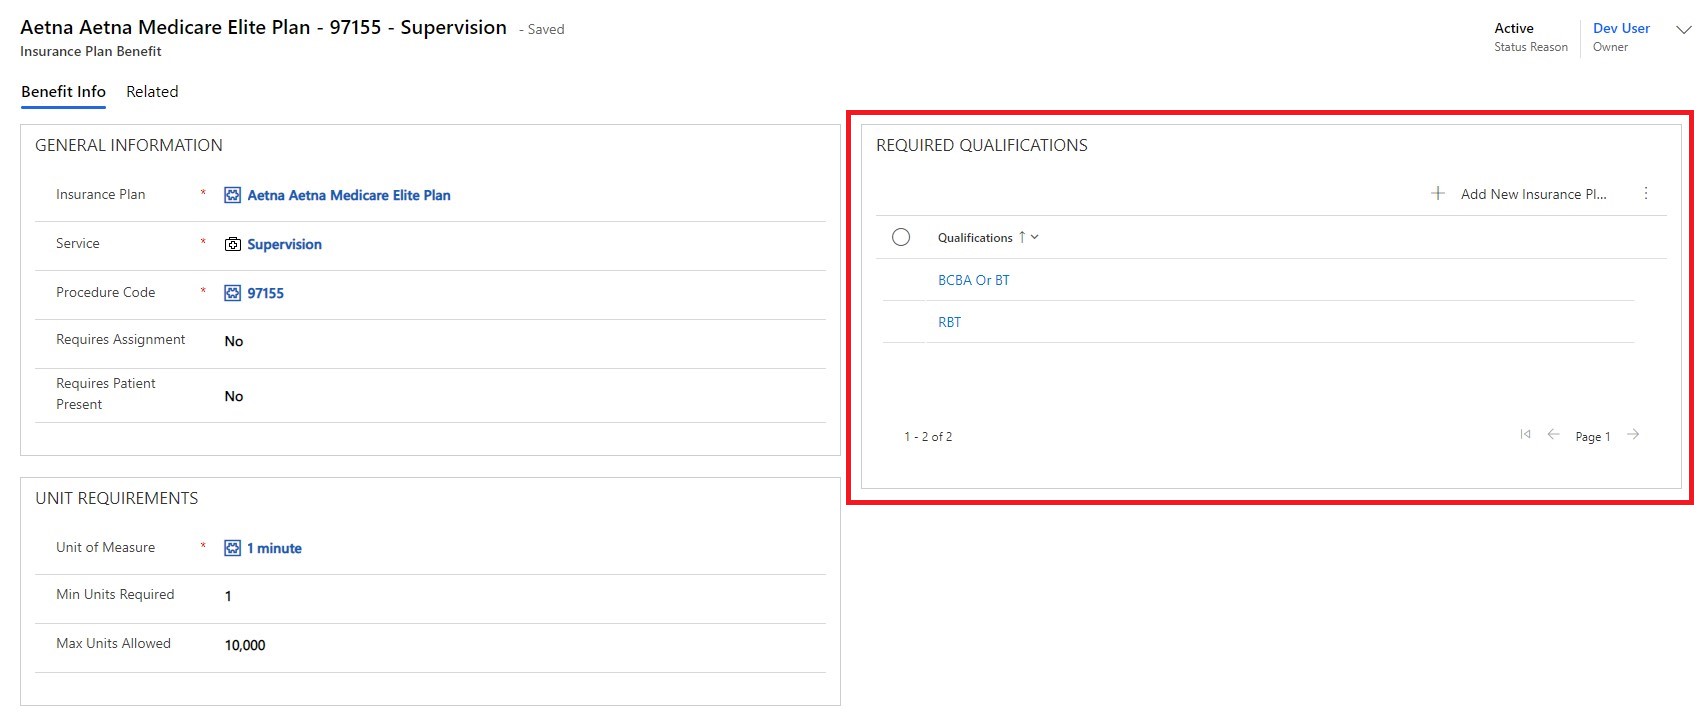
Task: Click the plus icon for Add New
Action: [x=1437, y=193]
